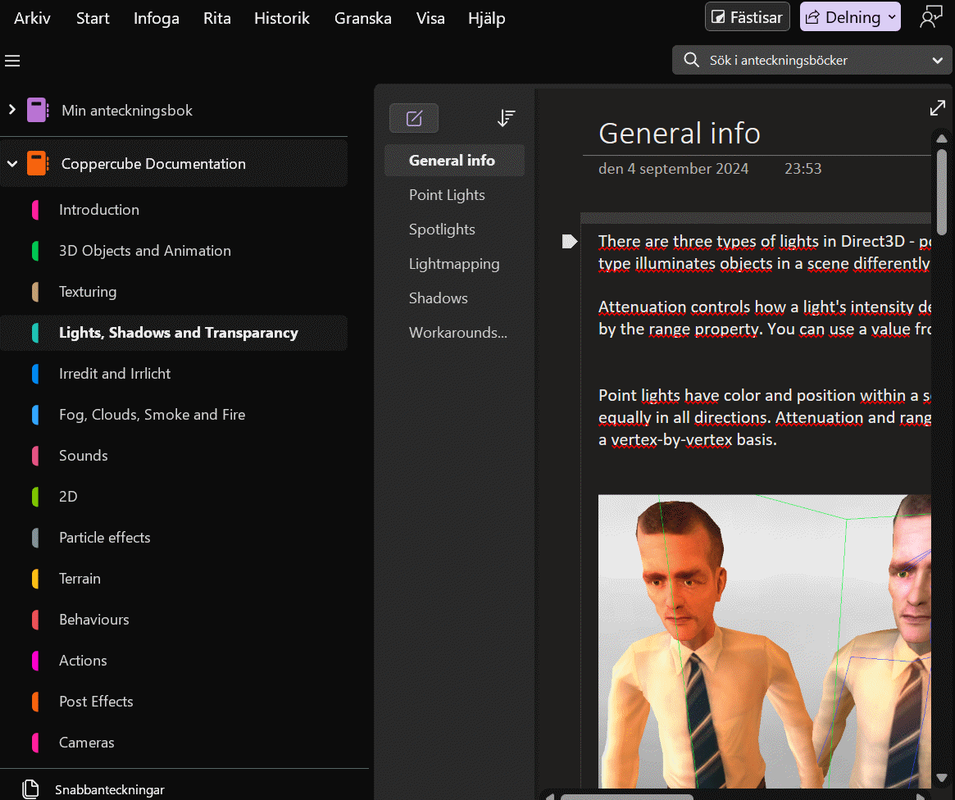Click the teal color tab of Lights section
The height and width of the screenshot is (800, 955).
pos(35,333)
